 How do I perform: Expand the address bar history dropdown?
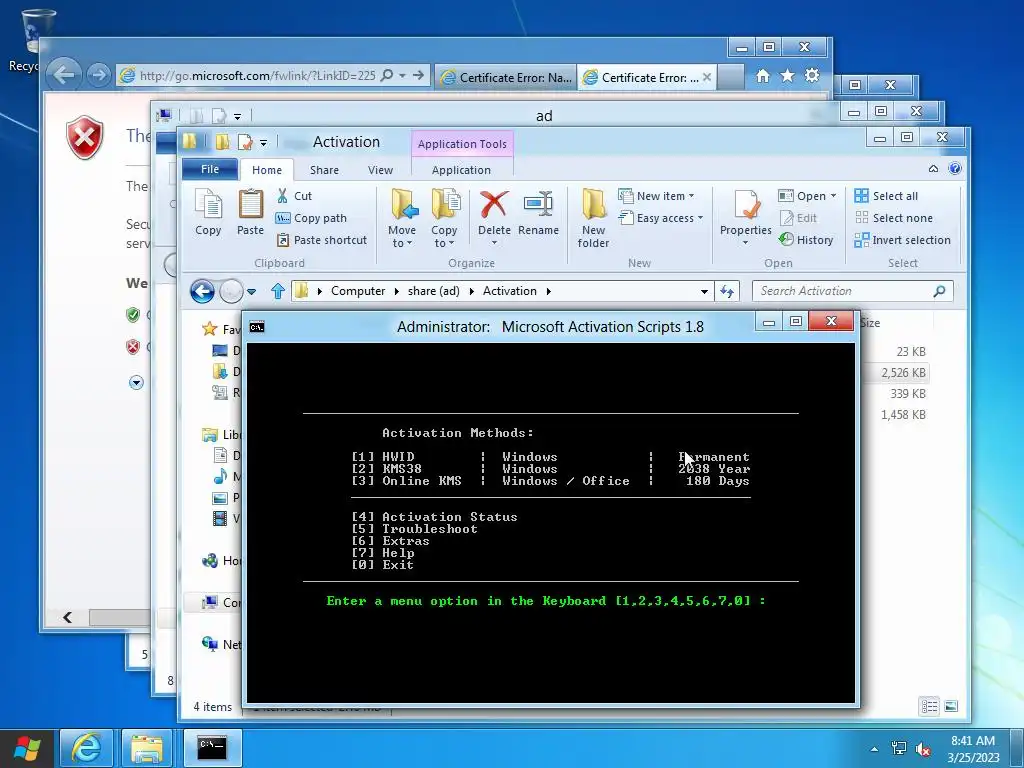click(x=704, y=291)
